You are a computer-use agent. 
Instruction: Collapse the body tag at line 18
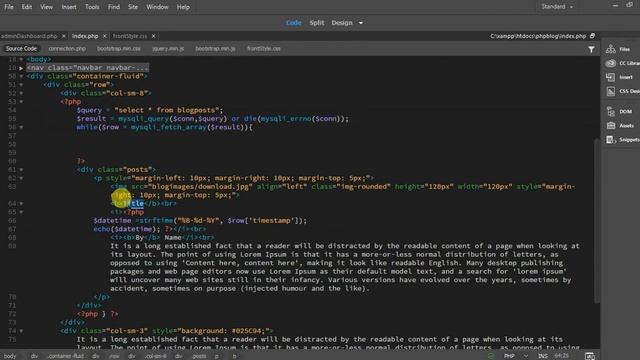tap(21, 60)
